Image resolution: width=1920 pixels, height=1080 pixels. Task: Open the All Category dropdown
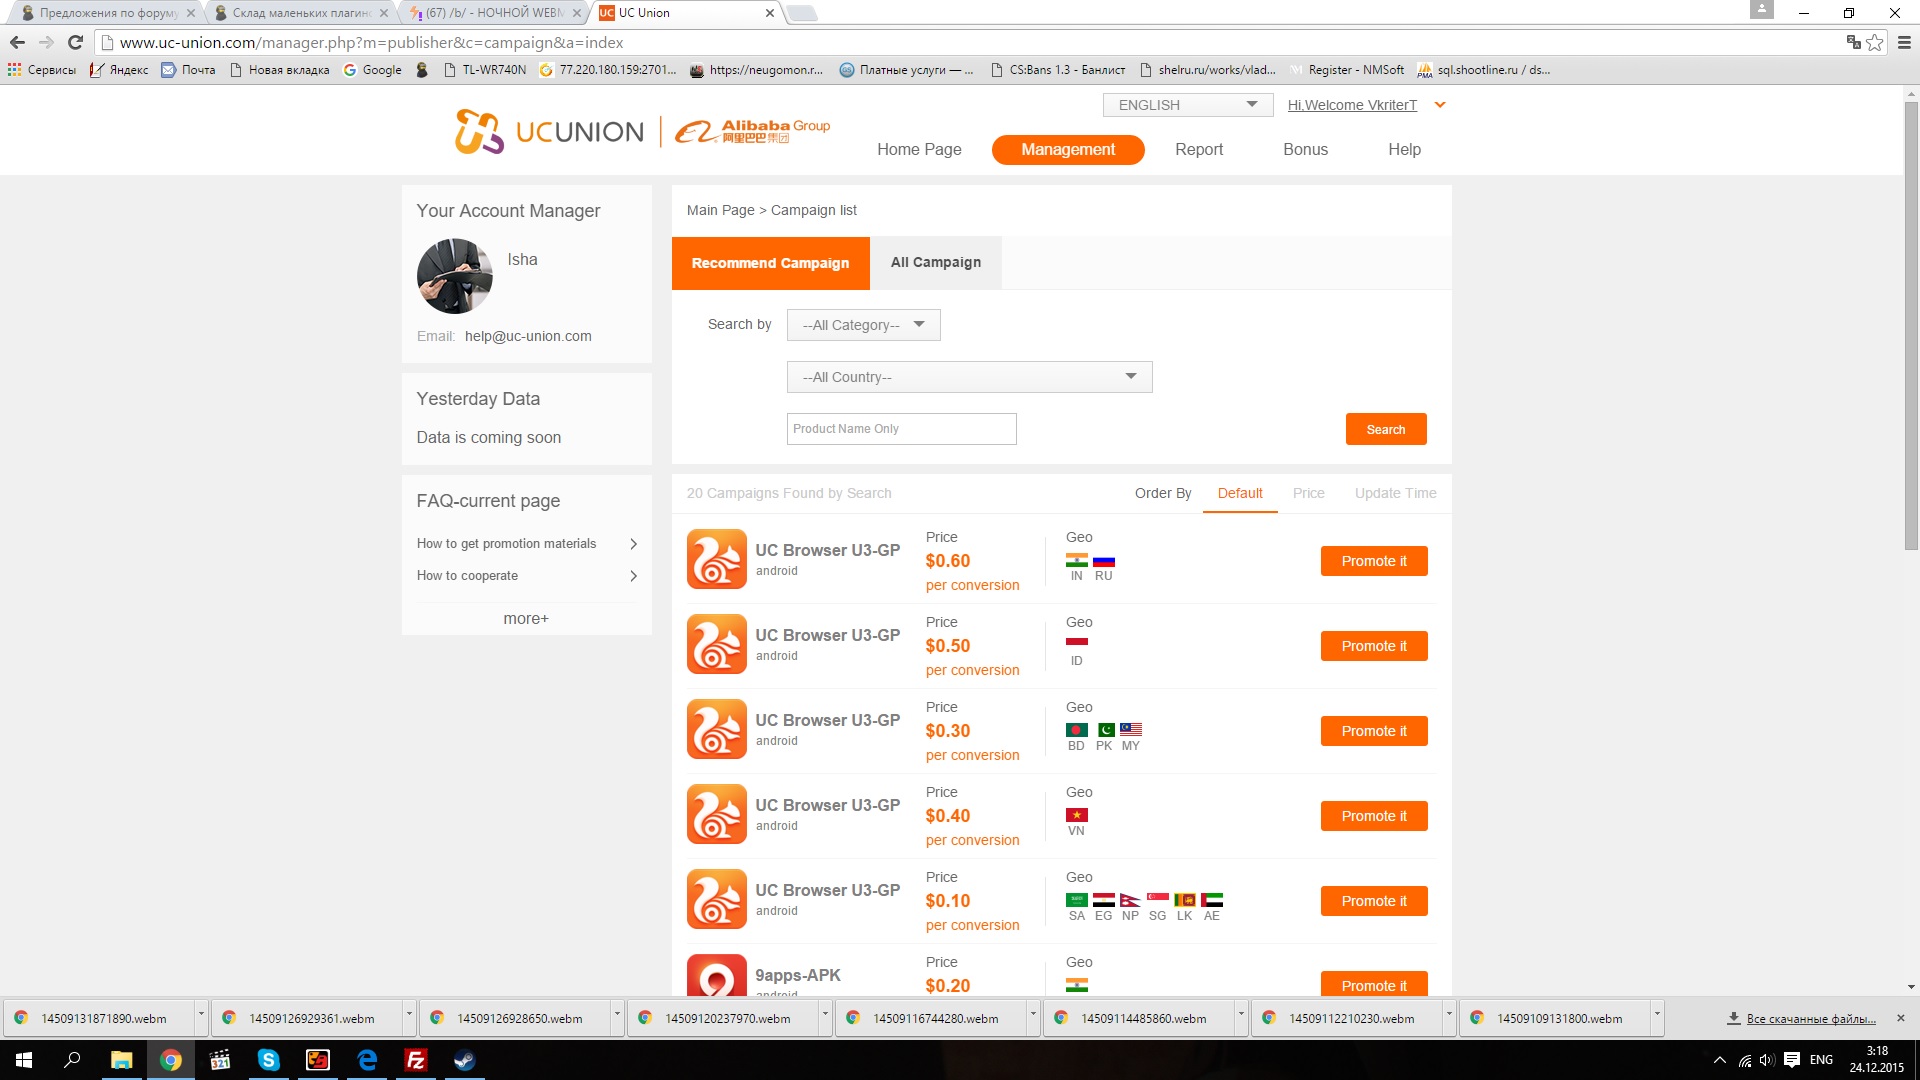(864, 325)
